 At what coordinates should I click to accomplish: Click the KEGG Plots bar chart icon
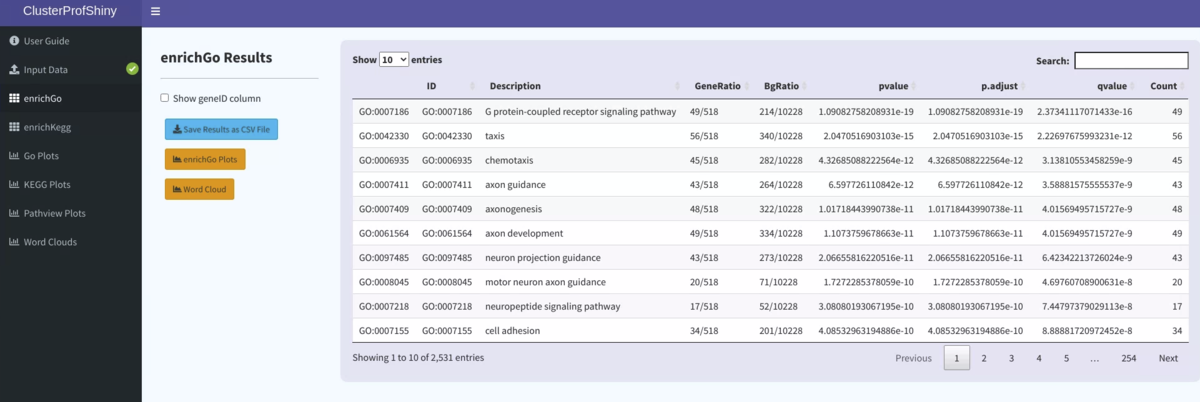(x=14, y=185)
